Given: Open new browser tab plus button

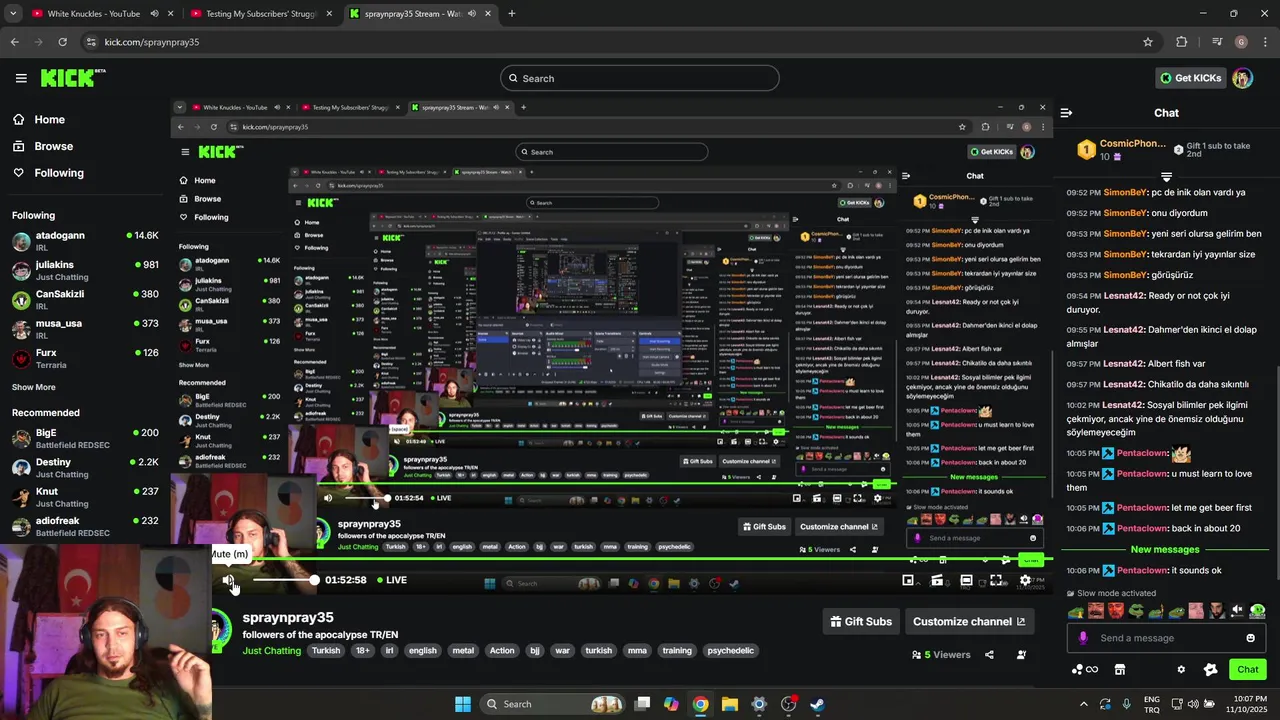Looking at the screenshot, I should click(x=511, y=14).
